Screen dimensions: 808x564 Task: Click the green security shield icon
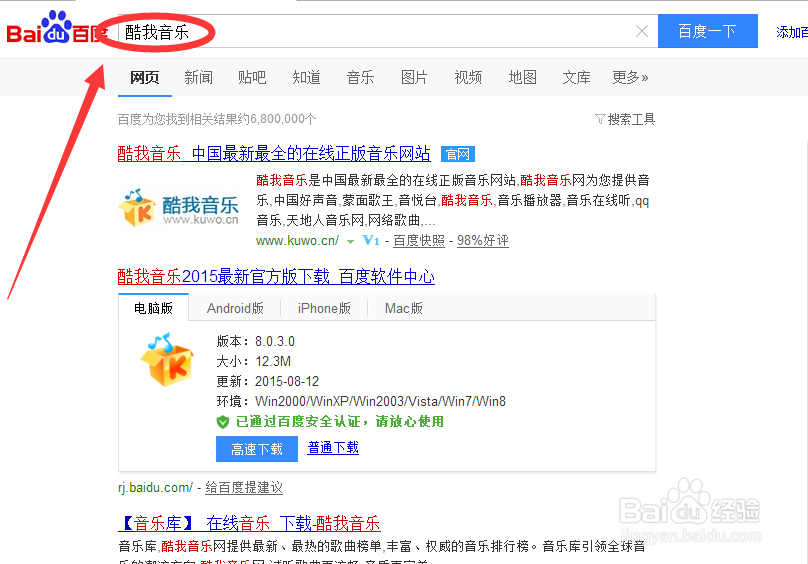[x=223, y=422]
